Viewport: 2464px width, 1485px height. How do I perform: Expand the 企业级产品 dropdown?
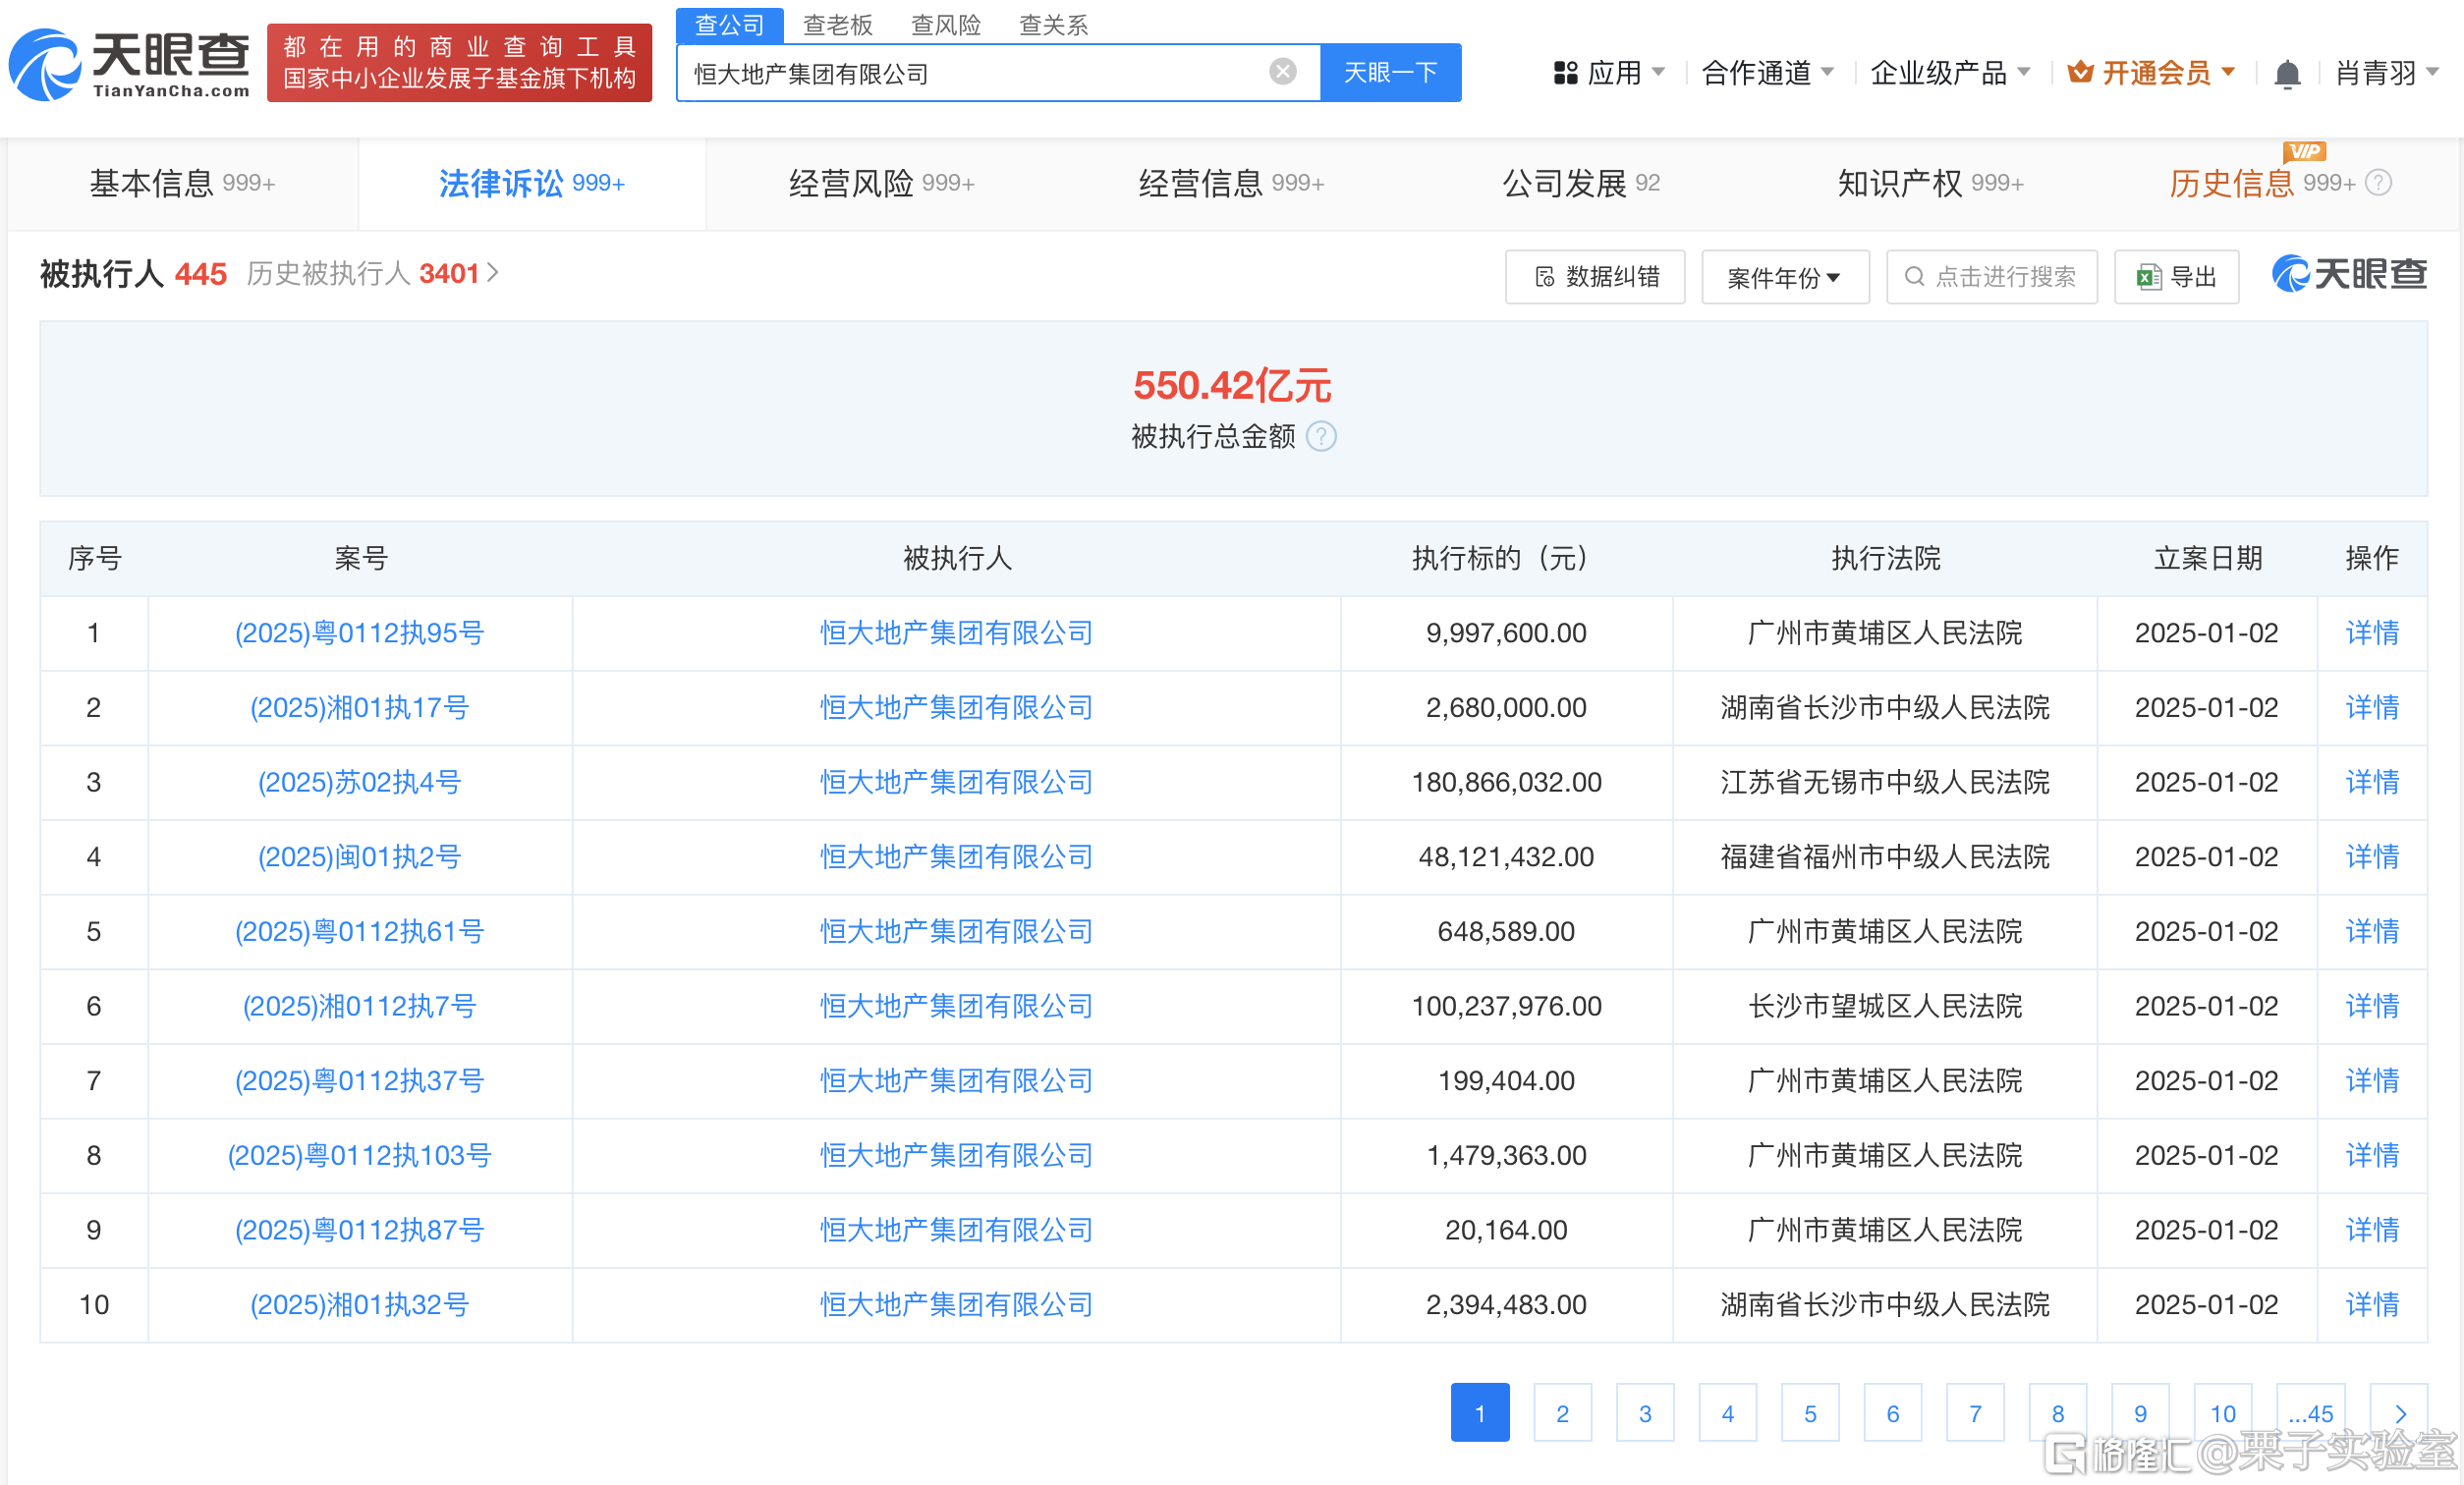click(x=2023, y=72)
